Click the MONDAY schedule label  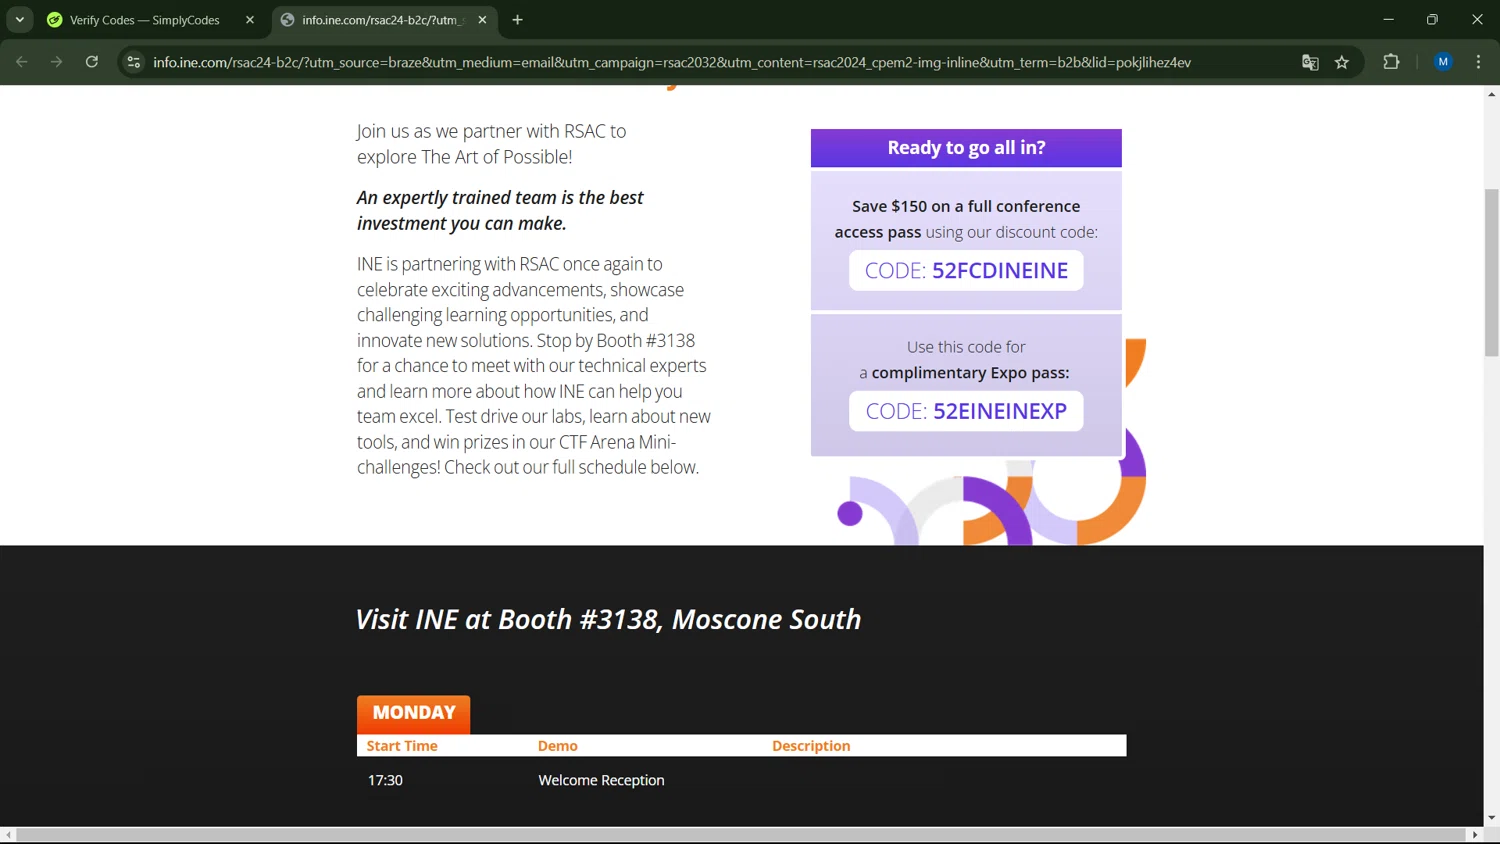point(414,713)
